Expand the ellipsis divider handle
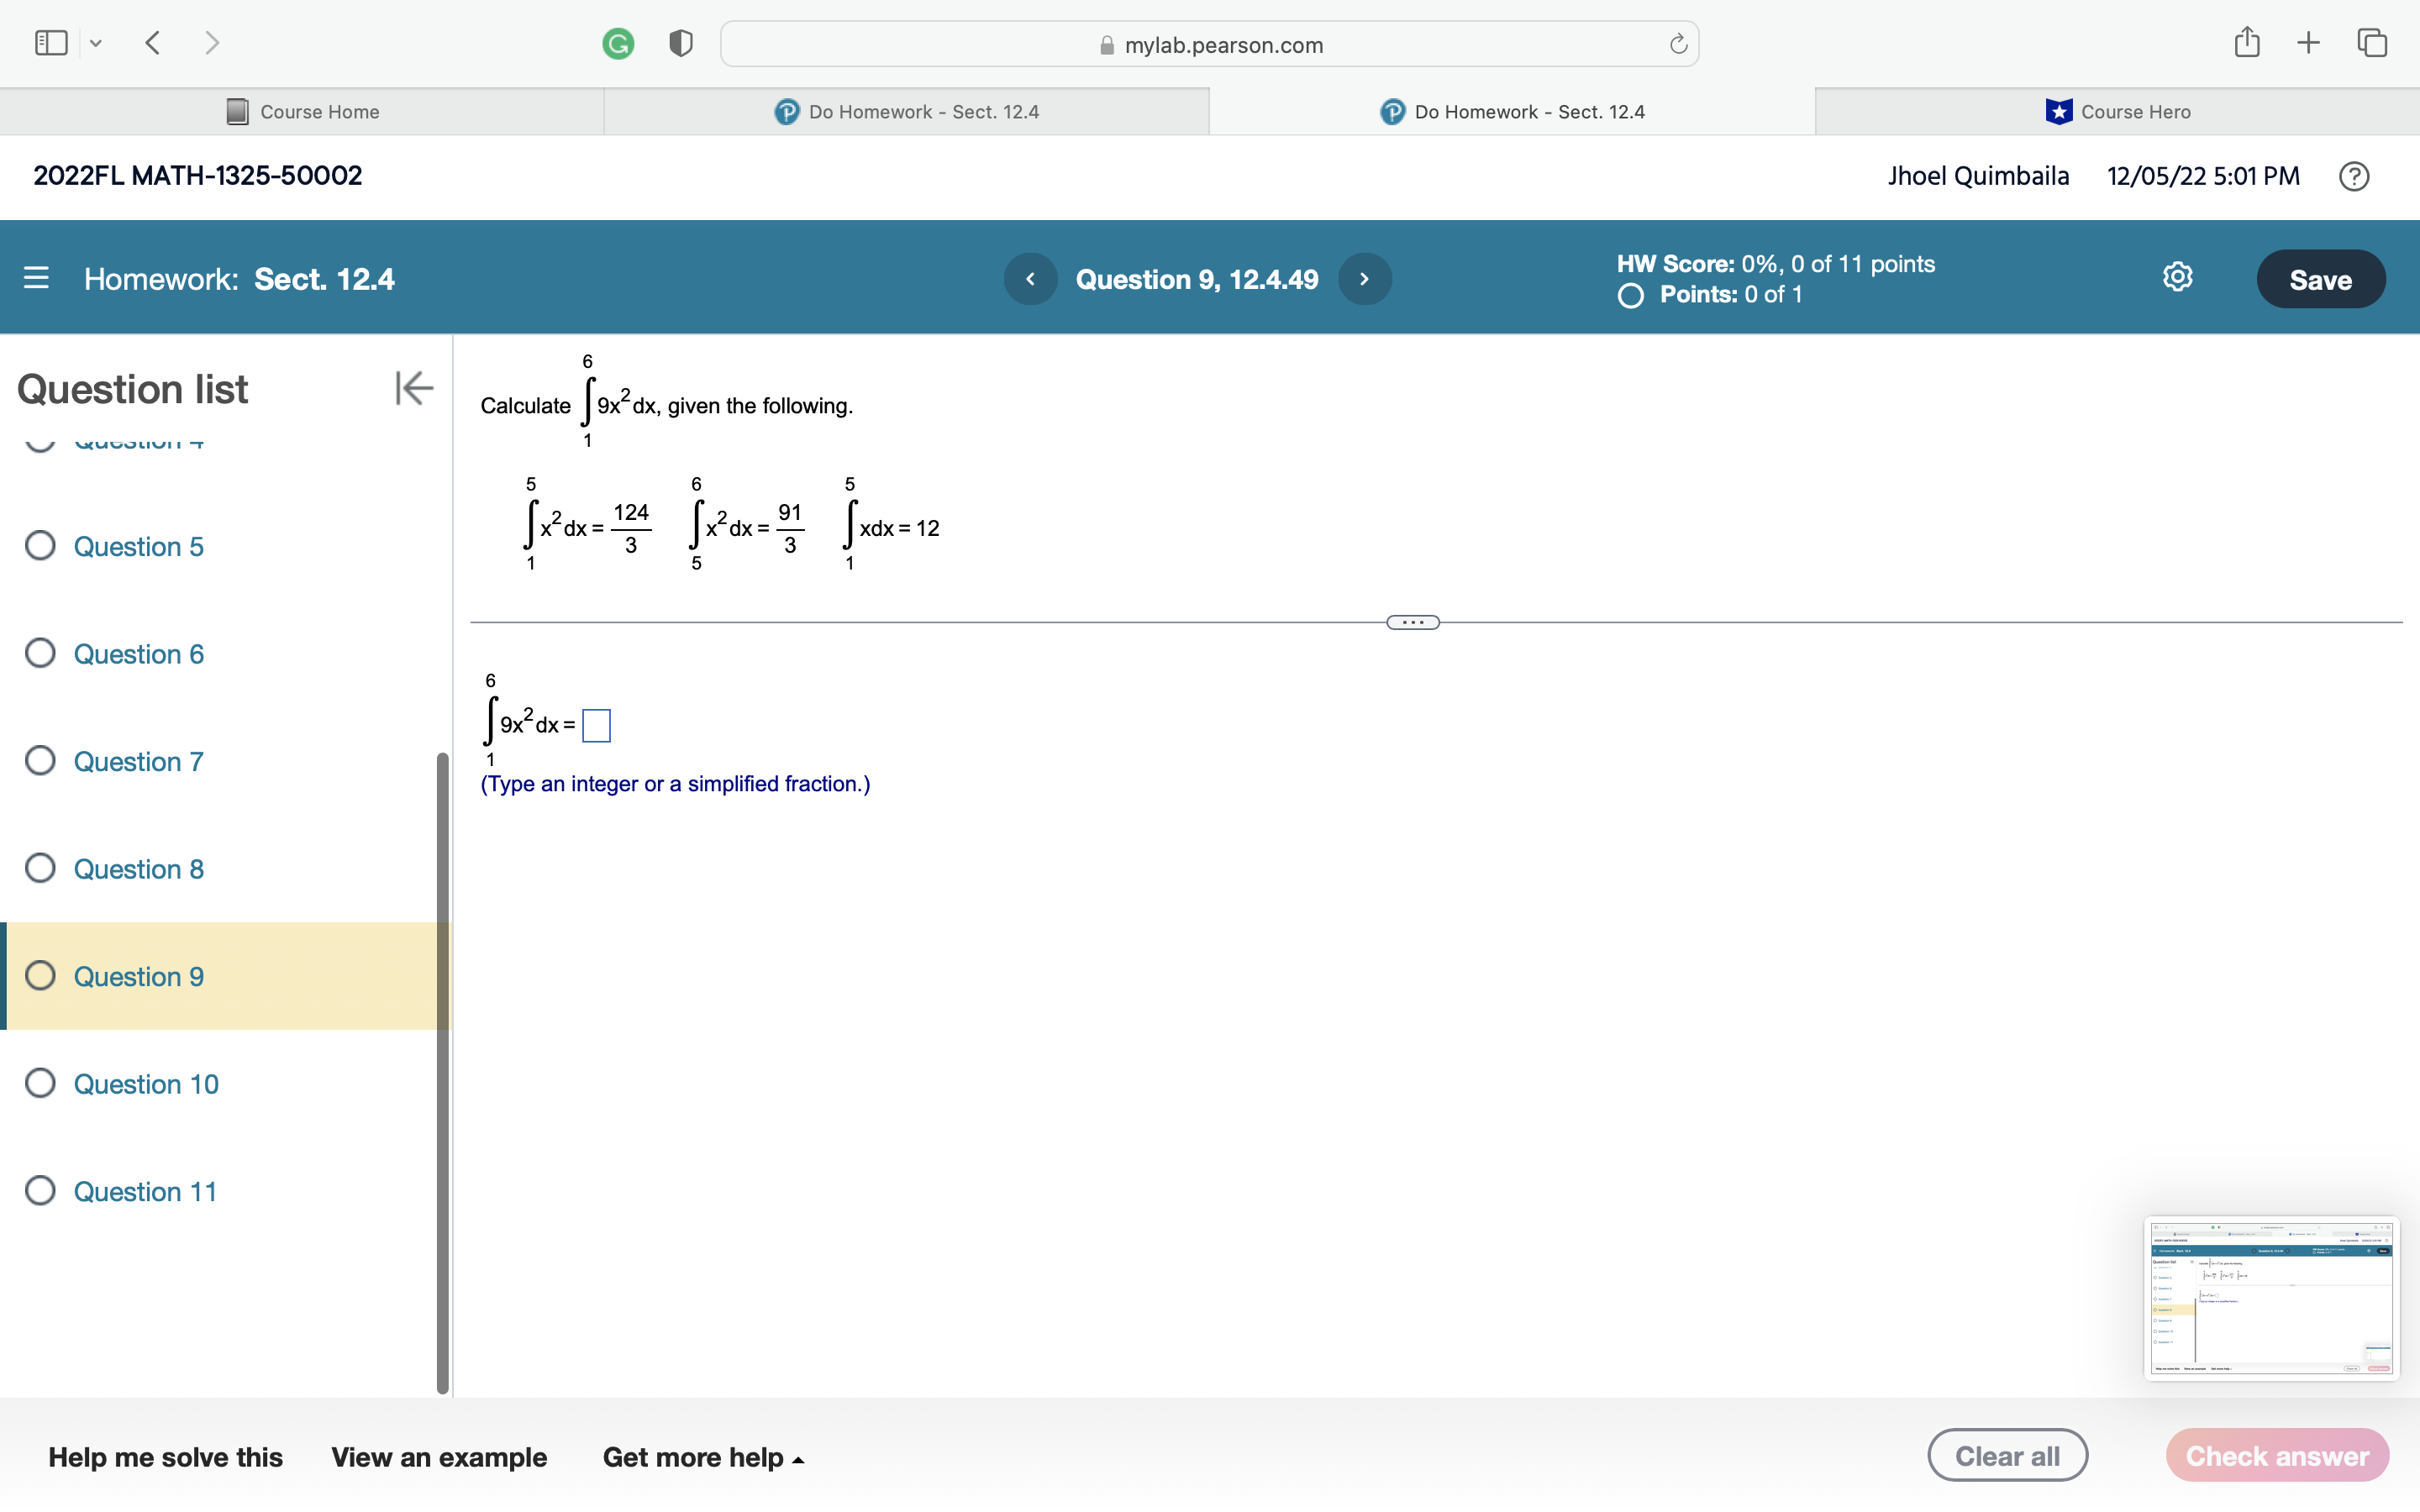 tap(1412, 622)
